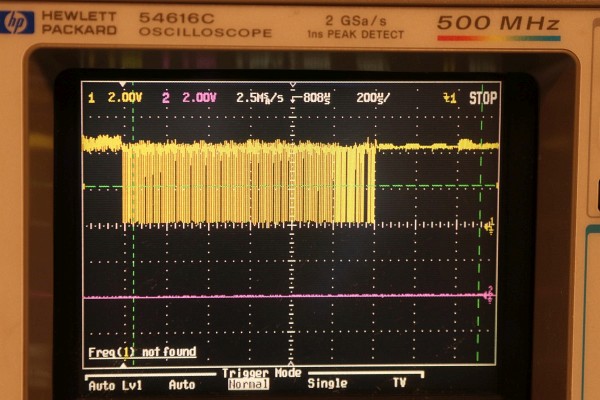
Task: Click the STOP run status indicator
Action: point(483,99)
